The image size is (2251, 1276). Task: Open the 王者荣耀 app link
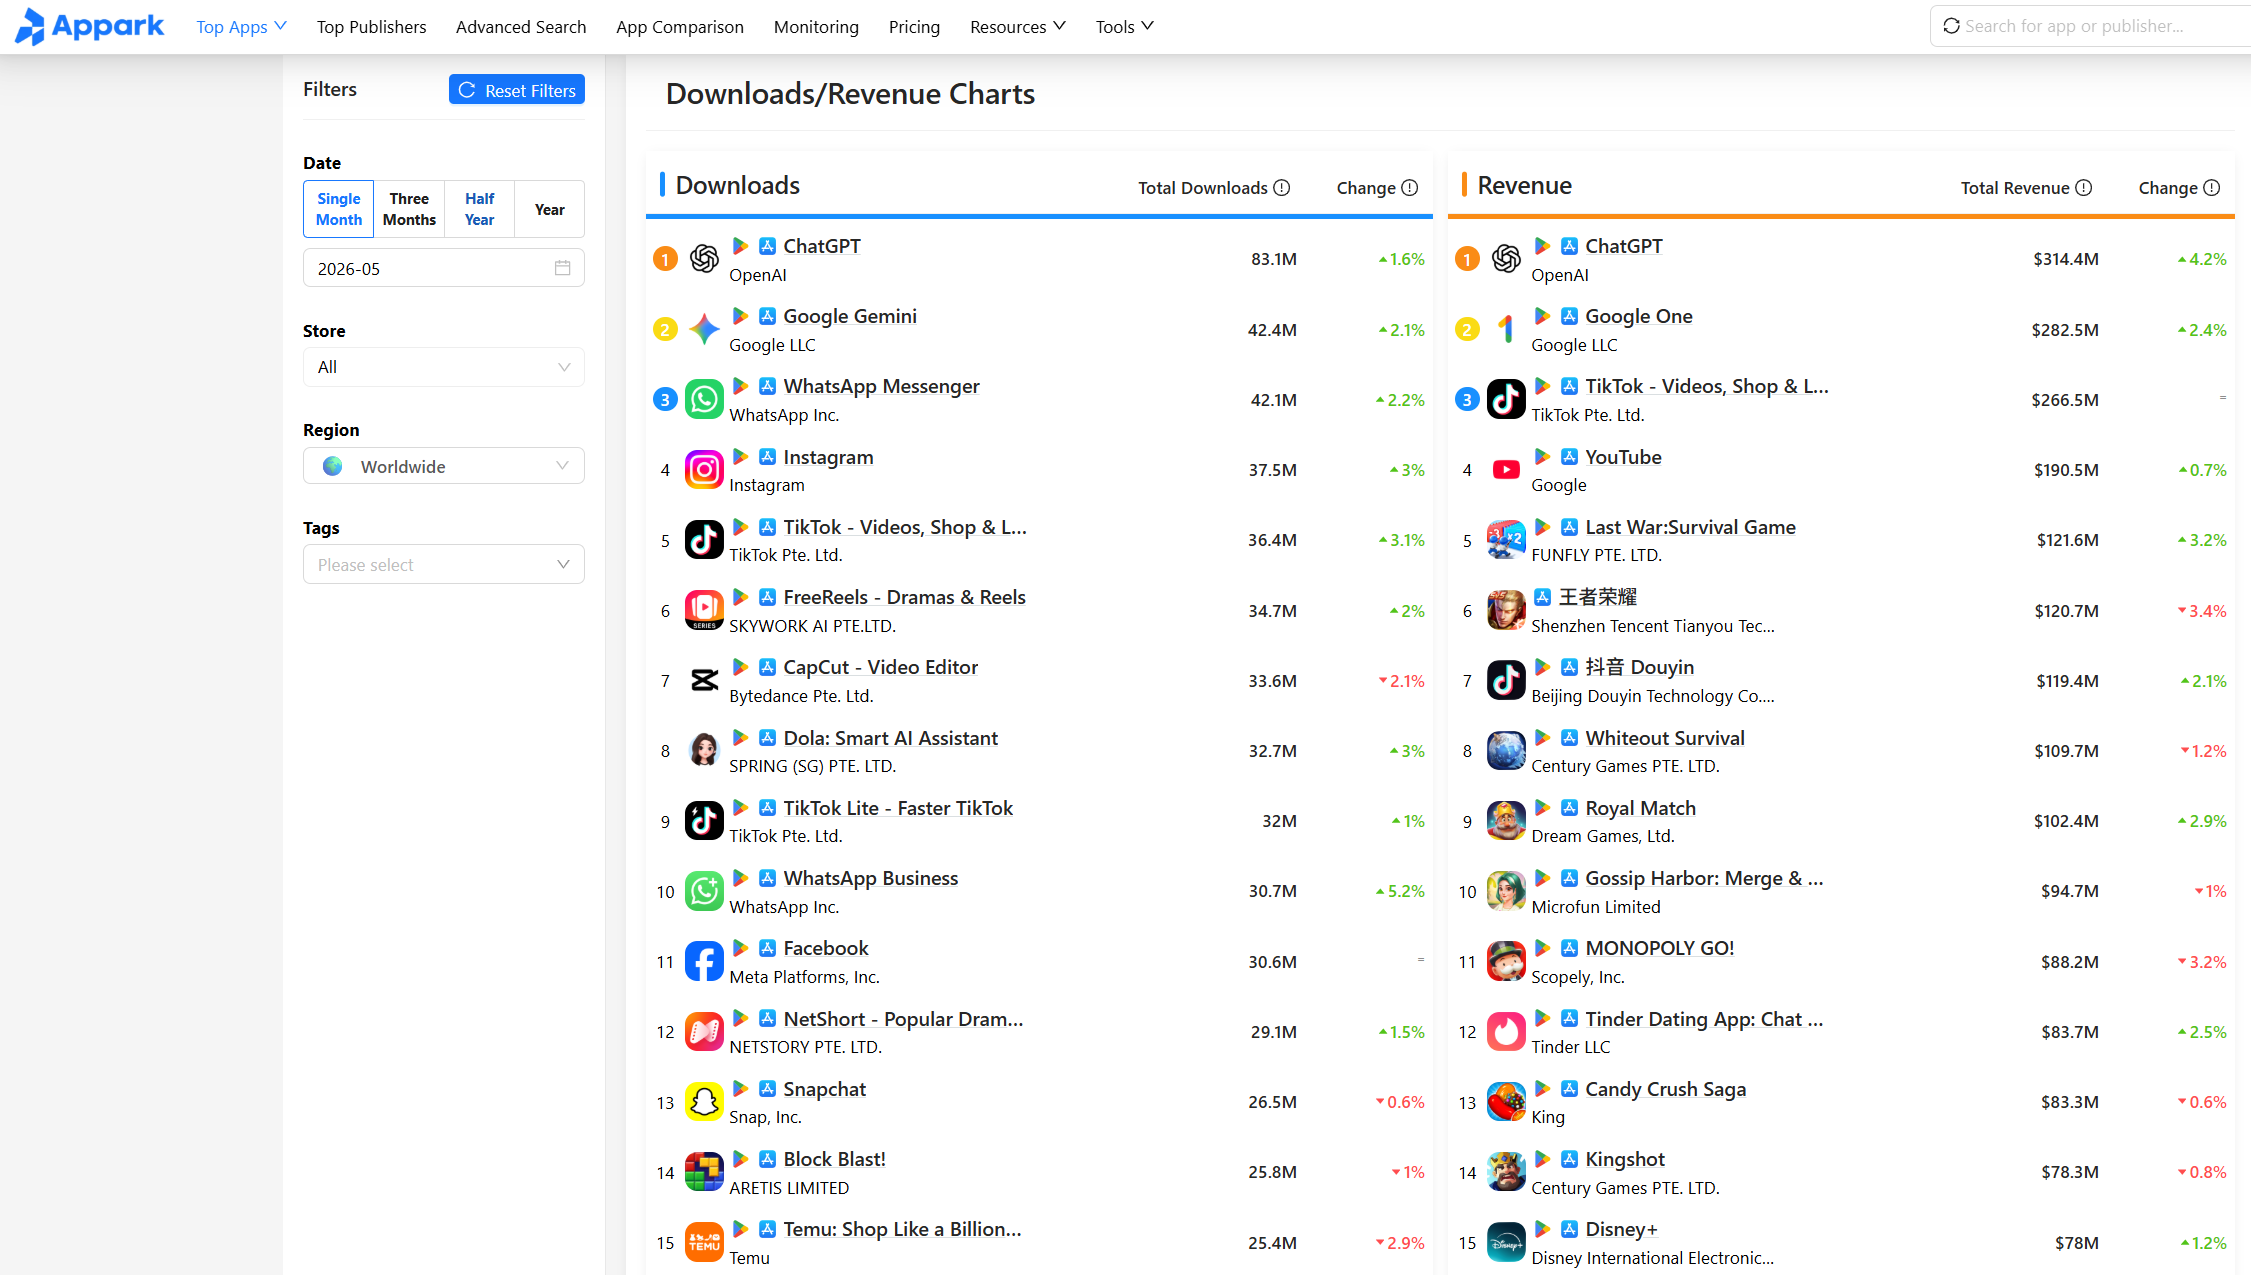(x=1598, y=597)
